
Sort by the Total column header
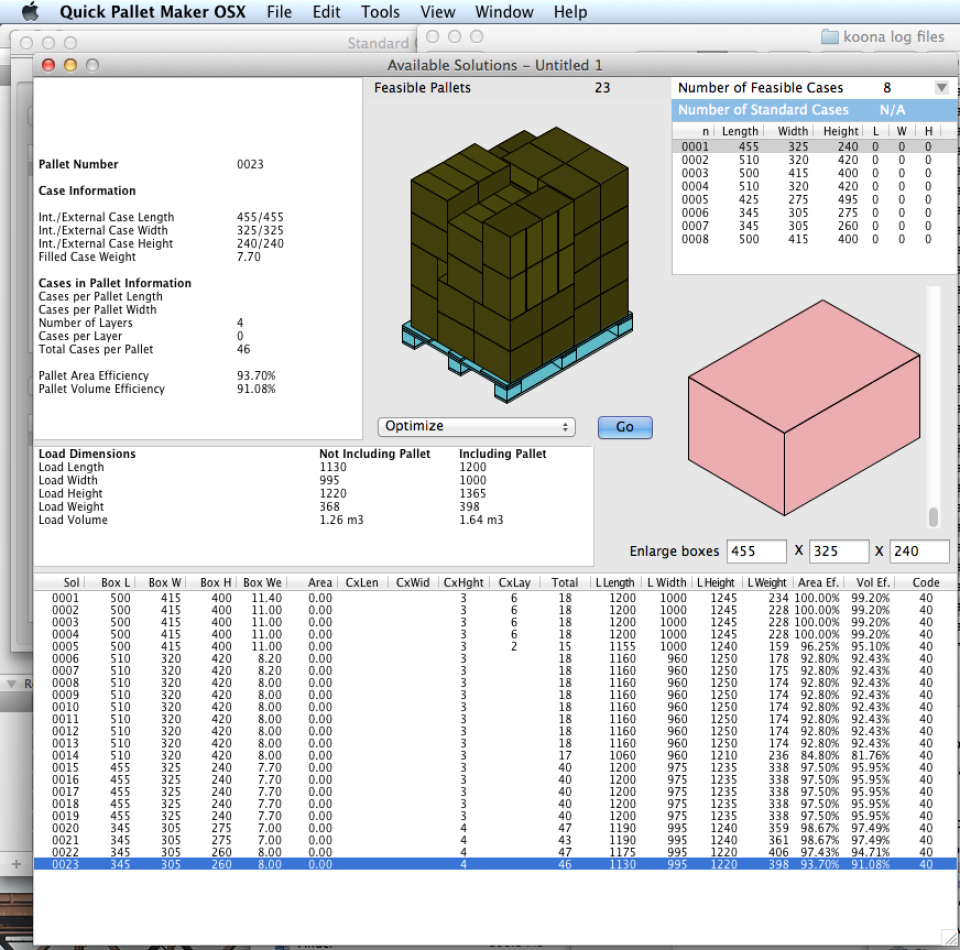point(564,582)
